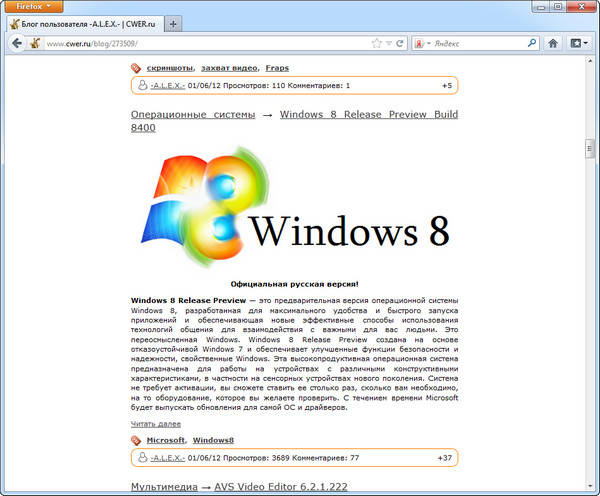Image resolution: width=600 pixels, height=496 pixels.
Task: Open the Windows8 tag link
Action: (213, 441)
